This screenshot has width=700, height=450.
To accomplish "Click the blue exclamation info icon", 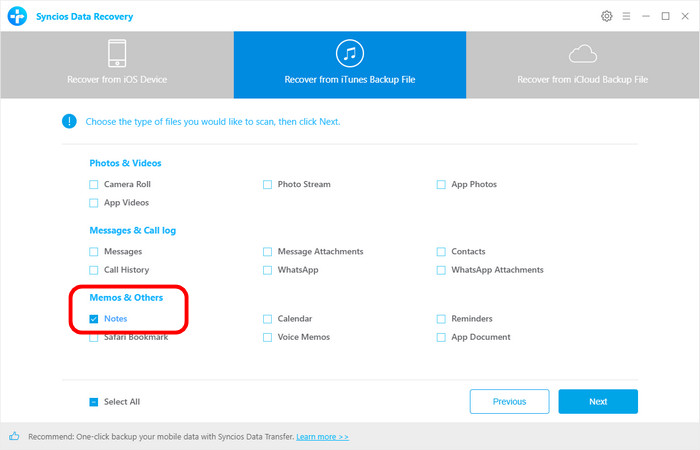I will pyautogui.click(x=69, y=121).
